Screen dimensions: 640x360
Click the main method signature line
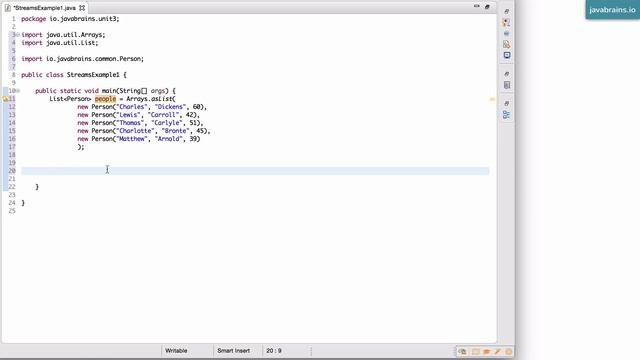105,91
